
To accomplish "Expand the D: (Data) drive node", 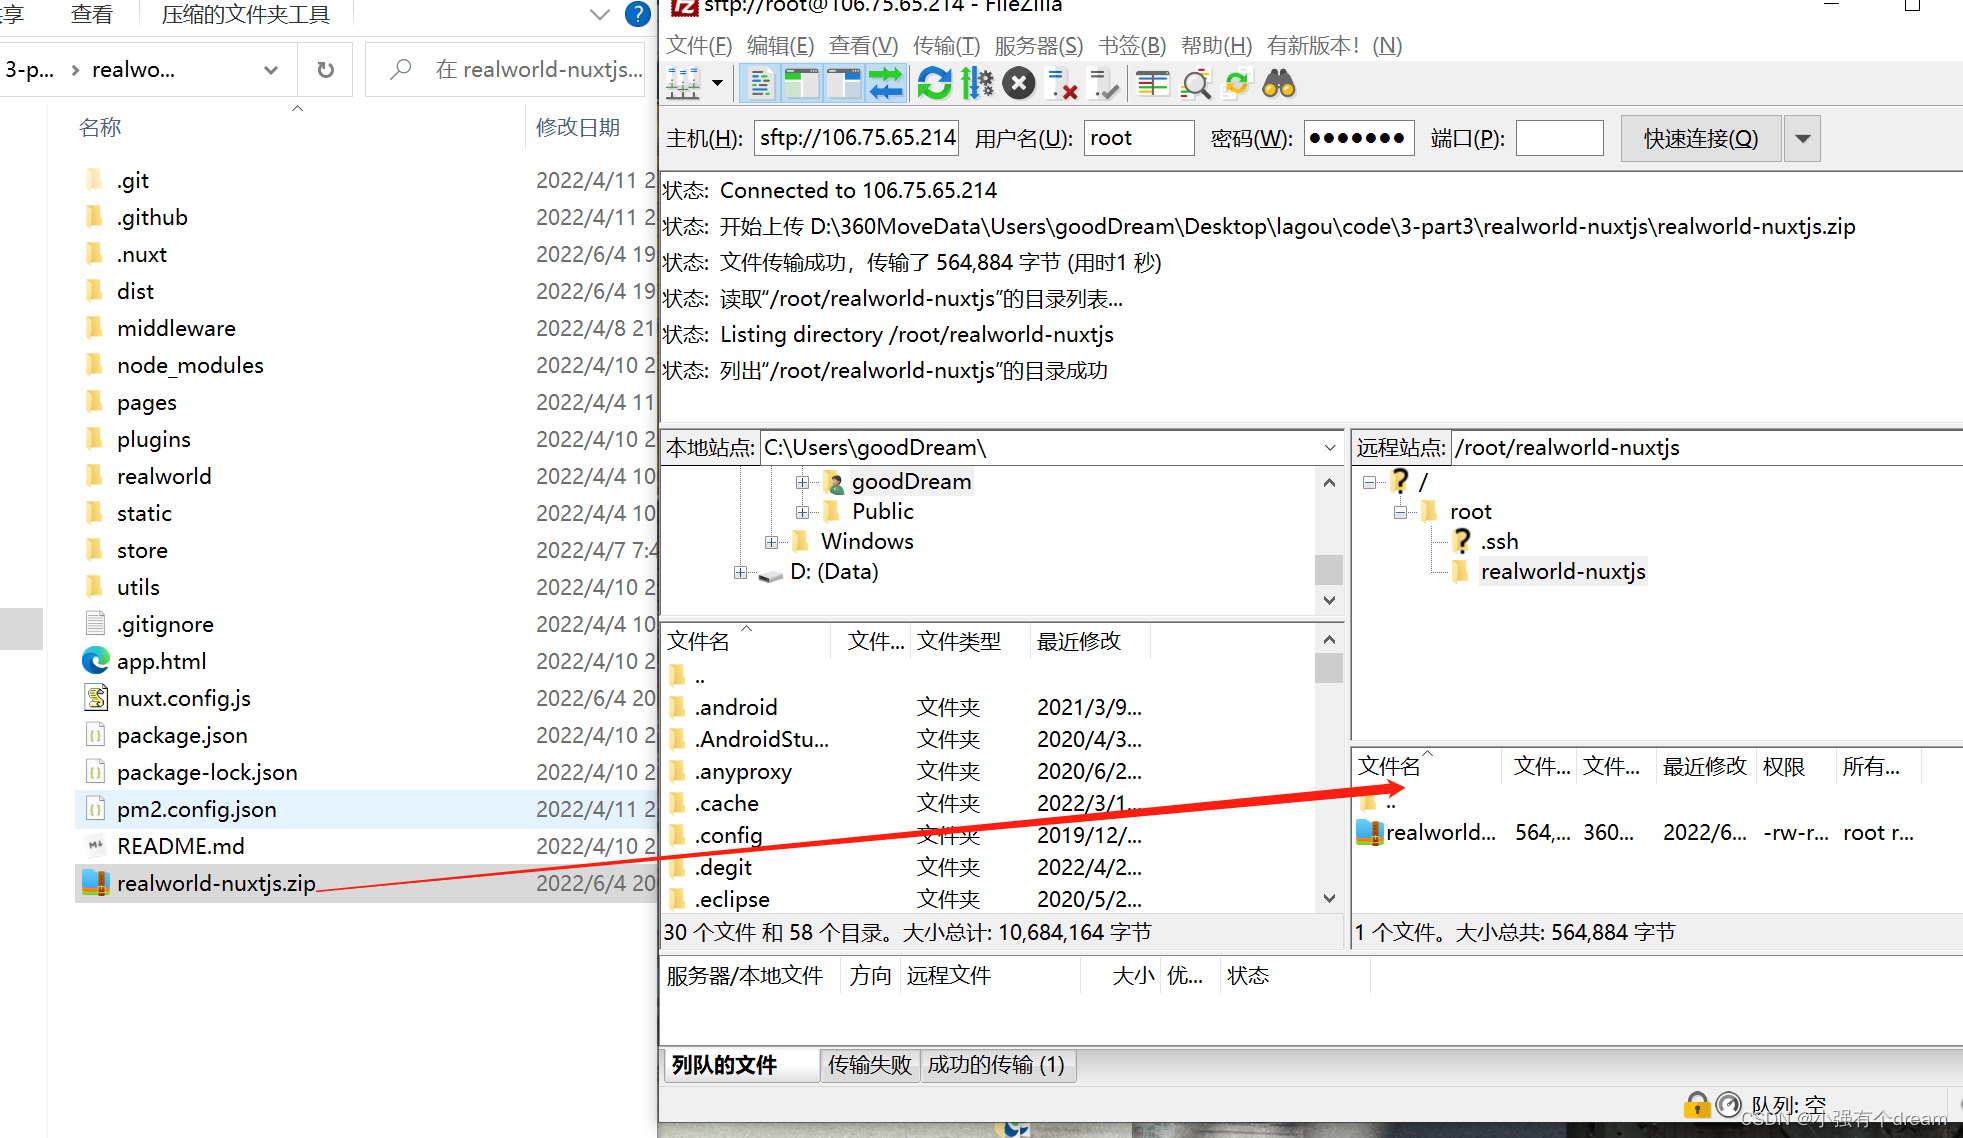I will (740, 572).
